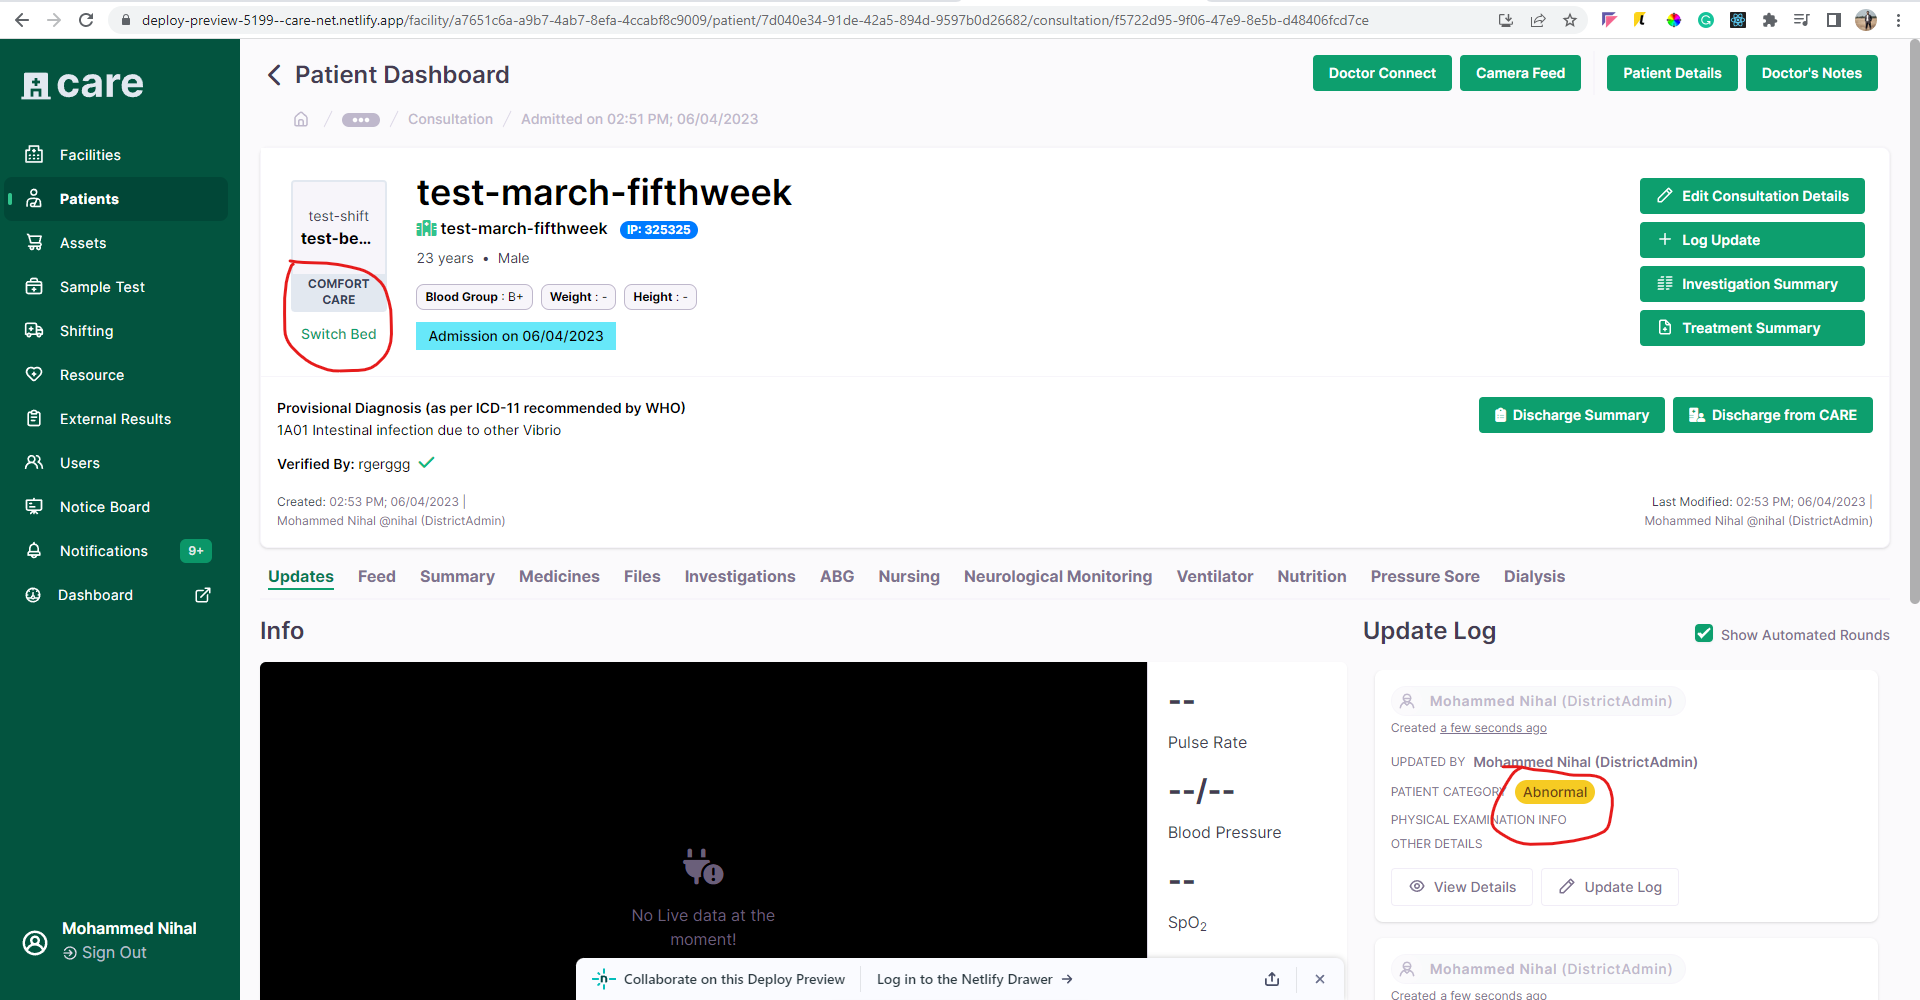Open the Chrome three-dot menu
The width and height of the screenshot is (1920, 1000).
click(1899, 19)
